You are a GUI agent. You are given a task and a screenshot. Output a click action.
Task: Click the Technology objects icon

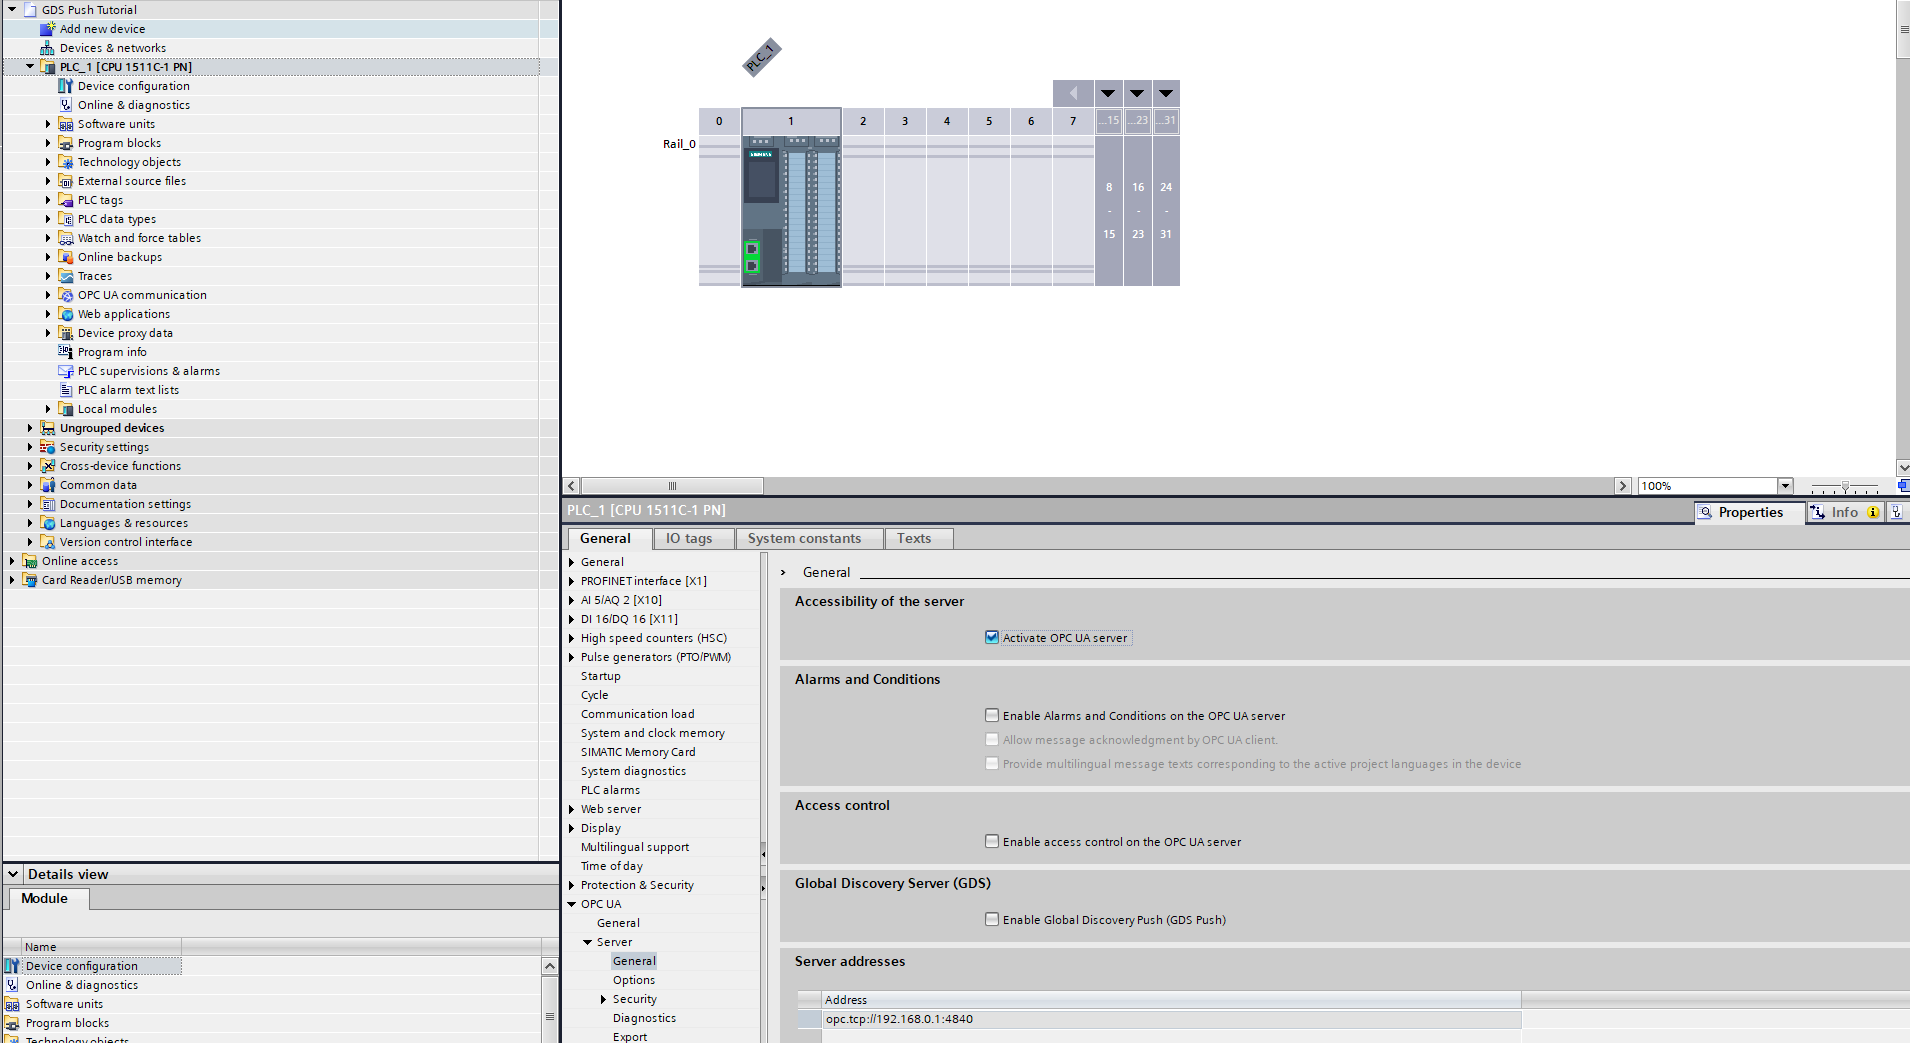coord(65,162)
